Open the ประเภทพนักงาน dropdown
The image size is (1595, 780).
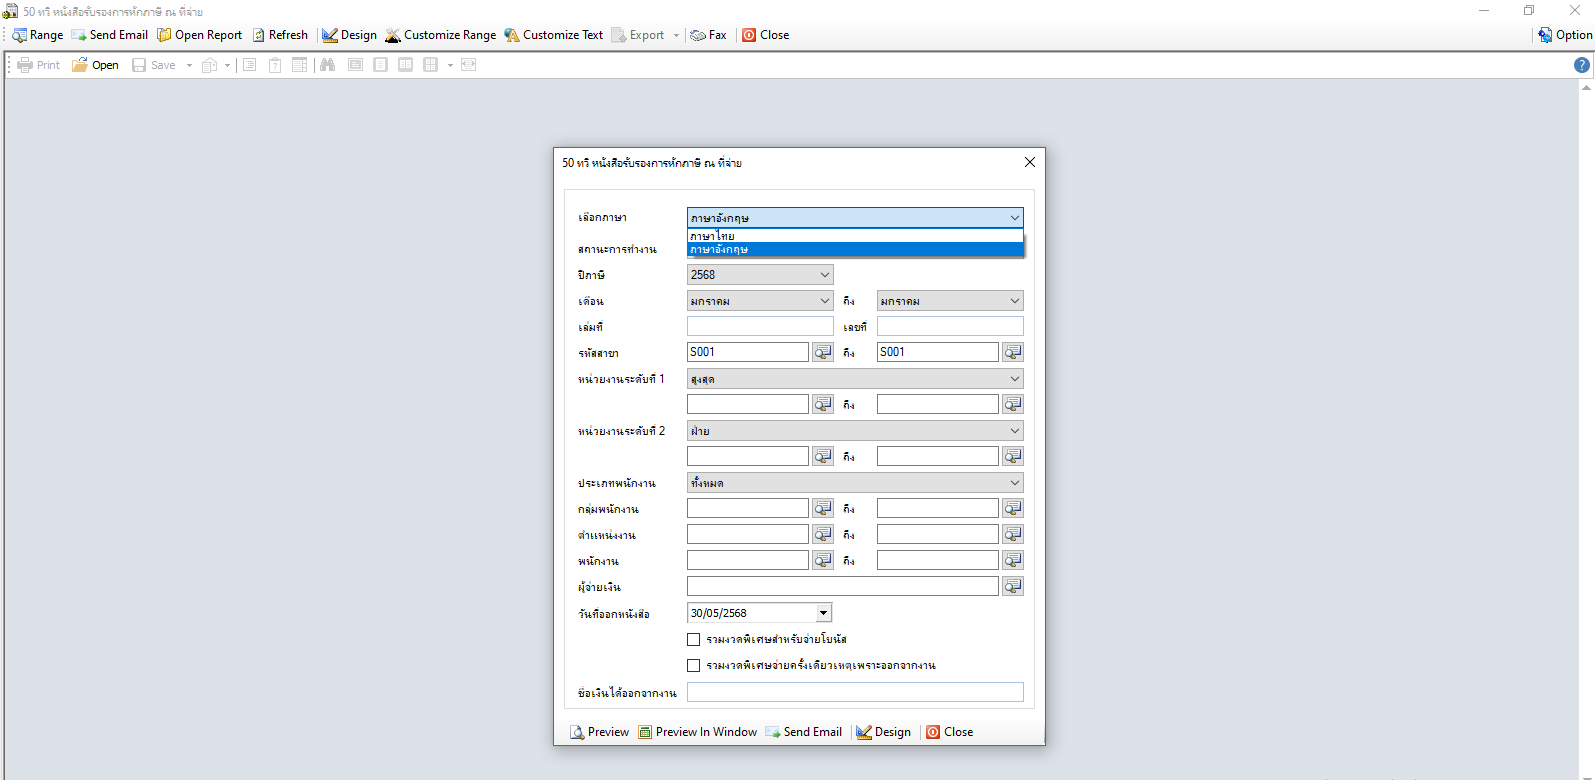1014,483
